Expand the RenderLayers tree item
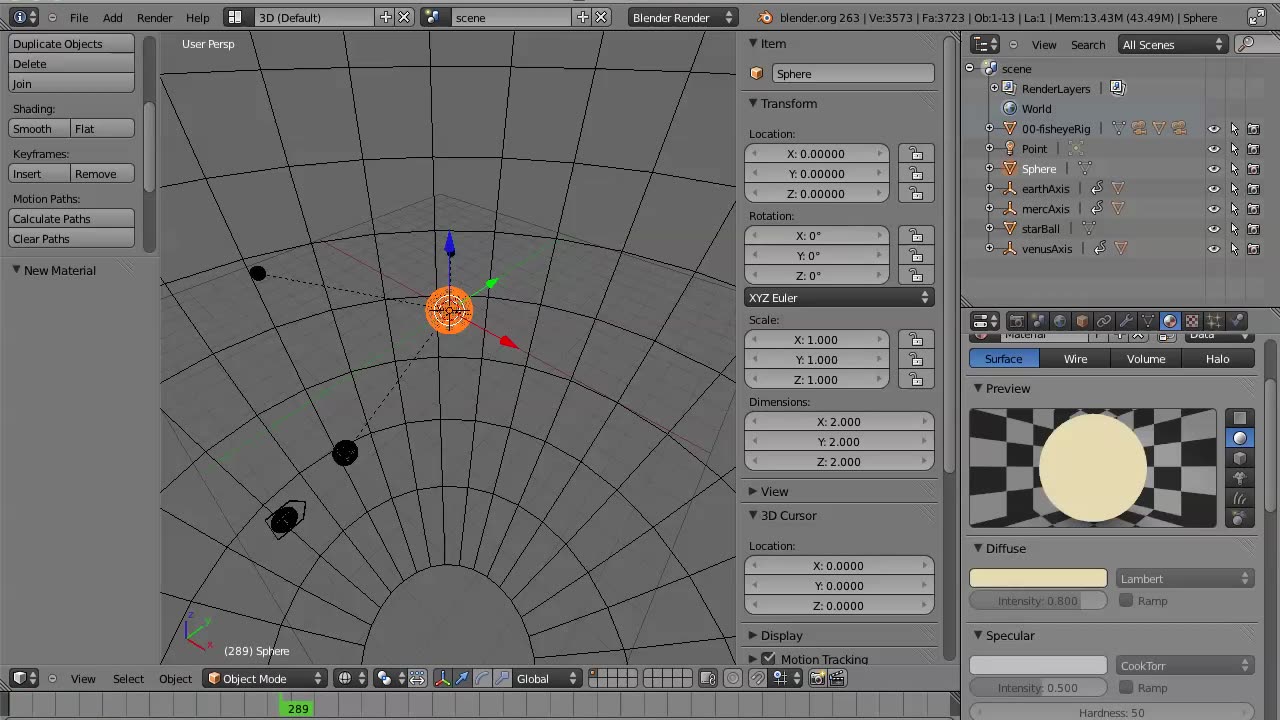 click(994, 88)
